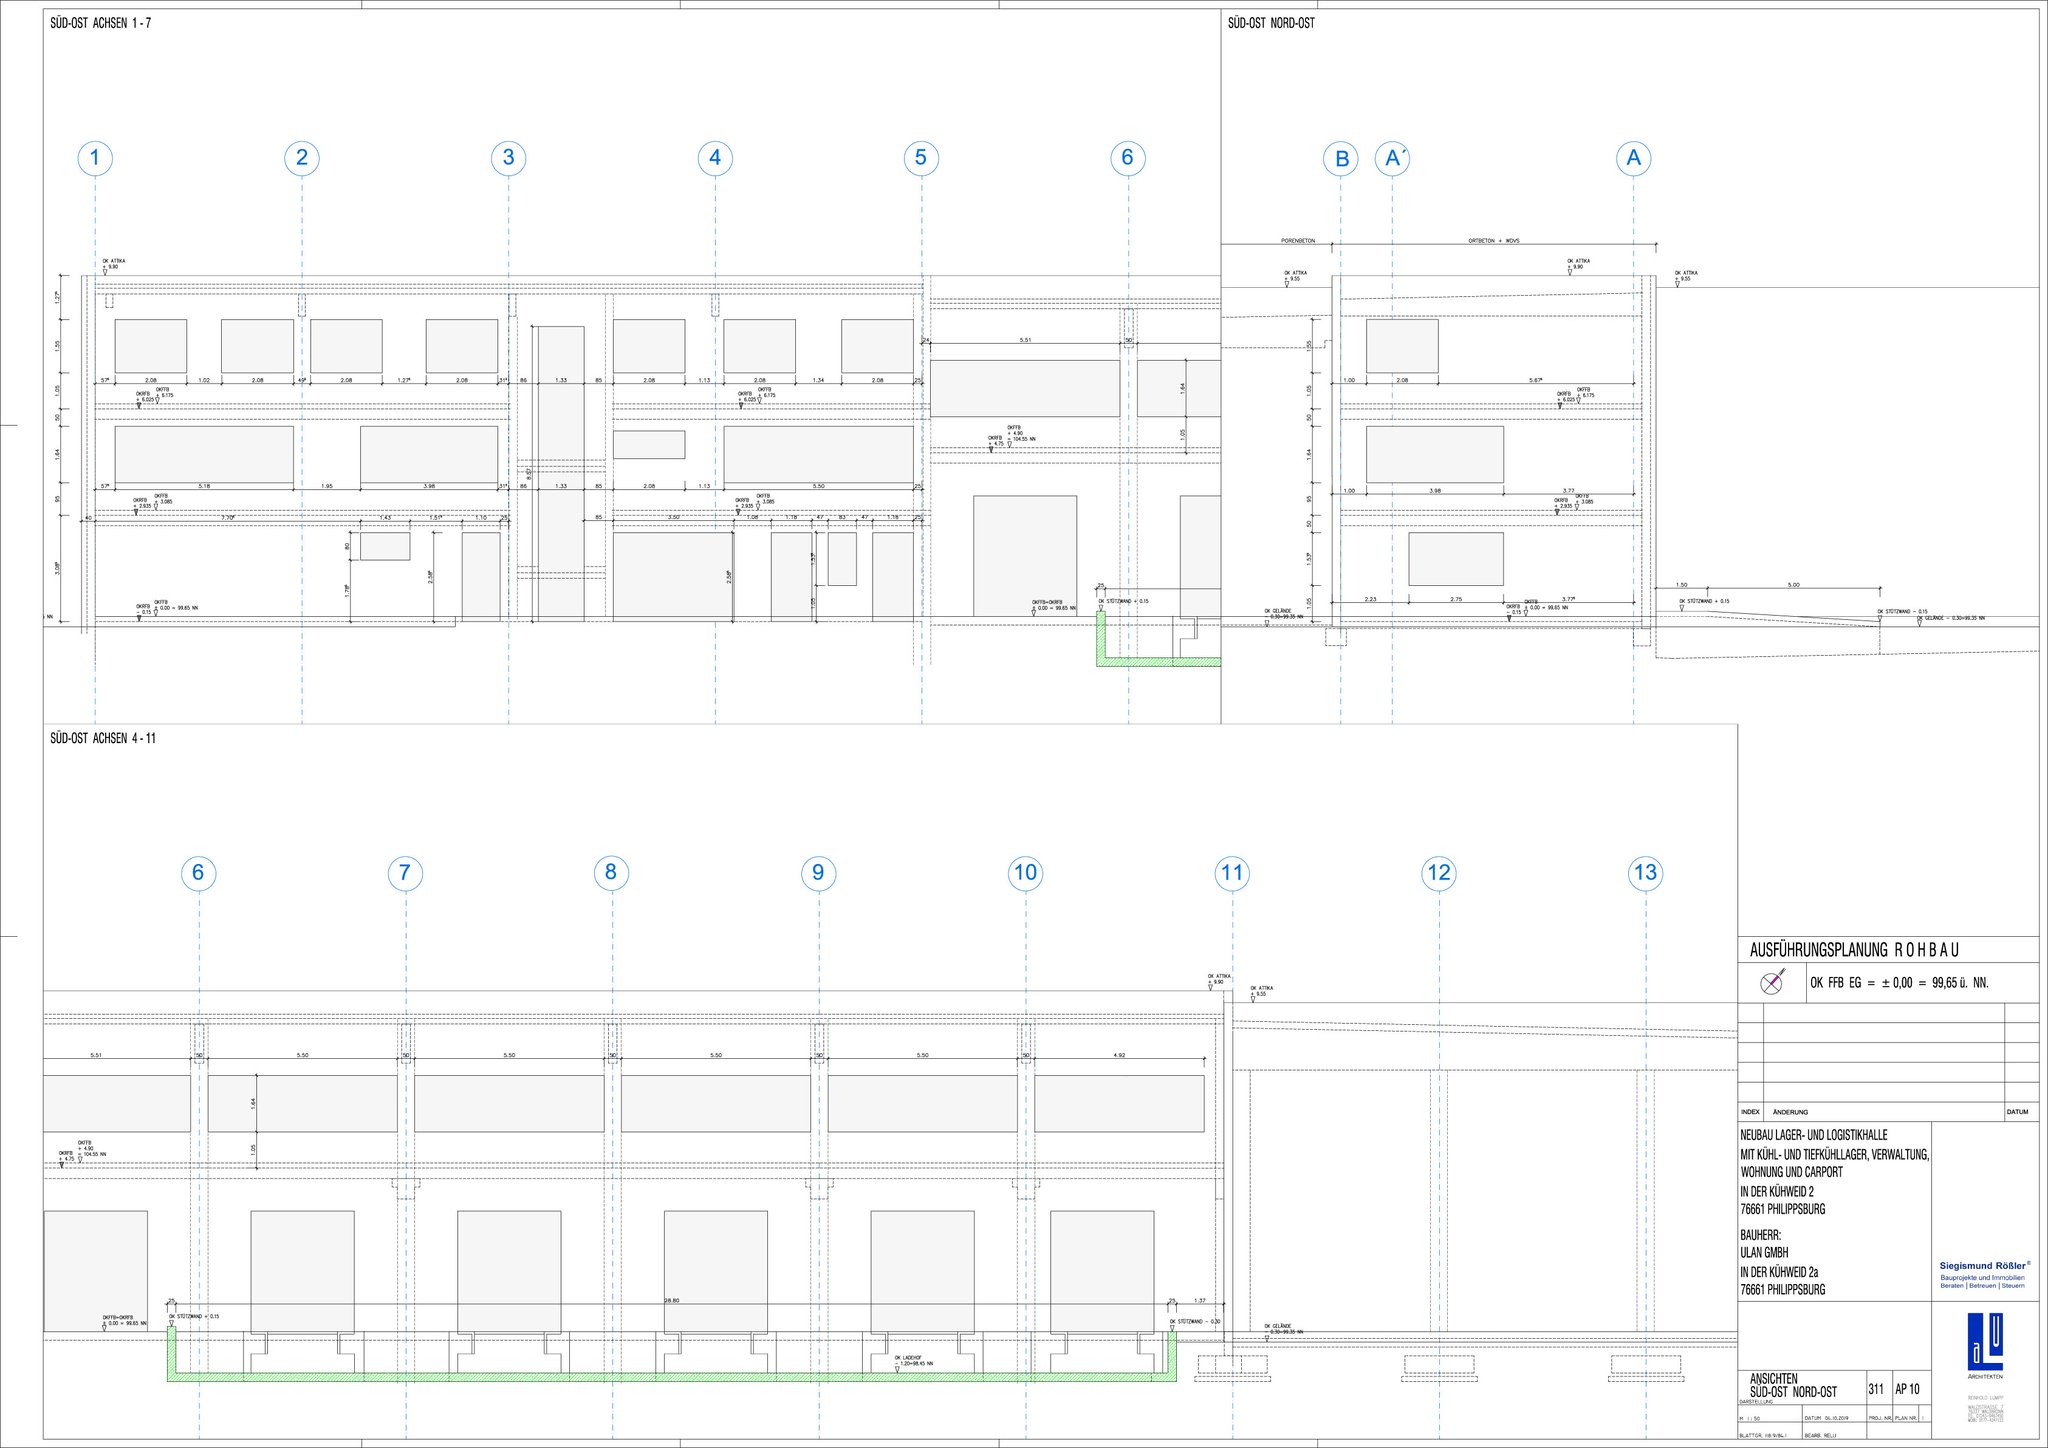Select the axis marker numbered 11
The image size is (2048, 1448).
click(x=1232, y=873)
